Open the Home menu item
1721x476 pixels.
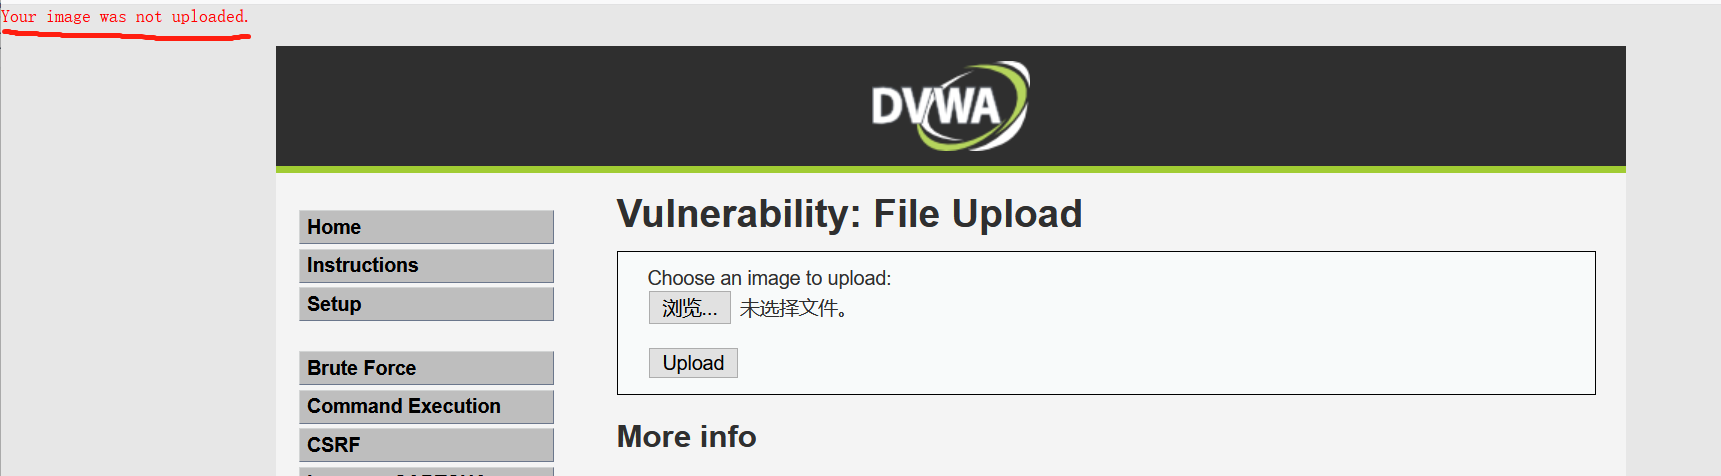point(426,227)
